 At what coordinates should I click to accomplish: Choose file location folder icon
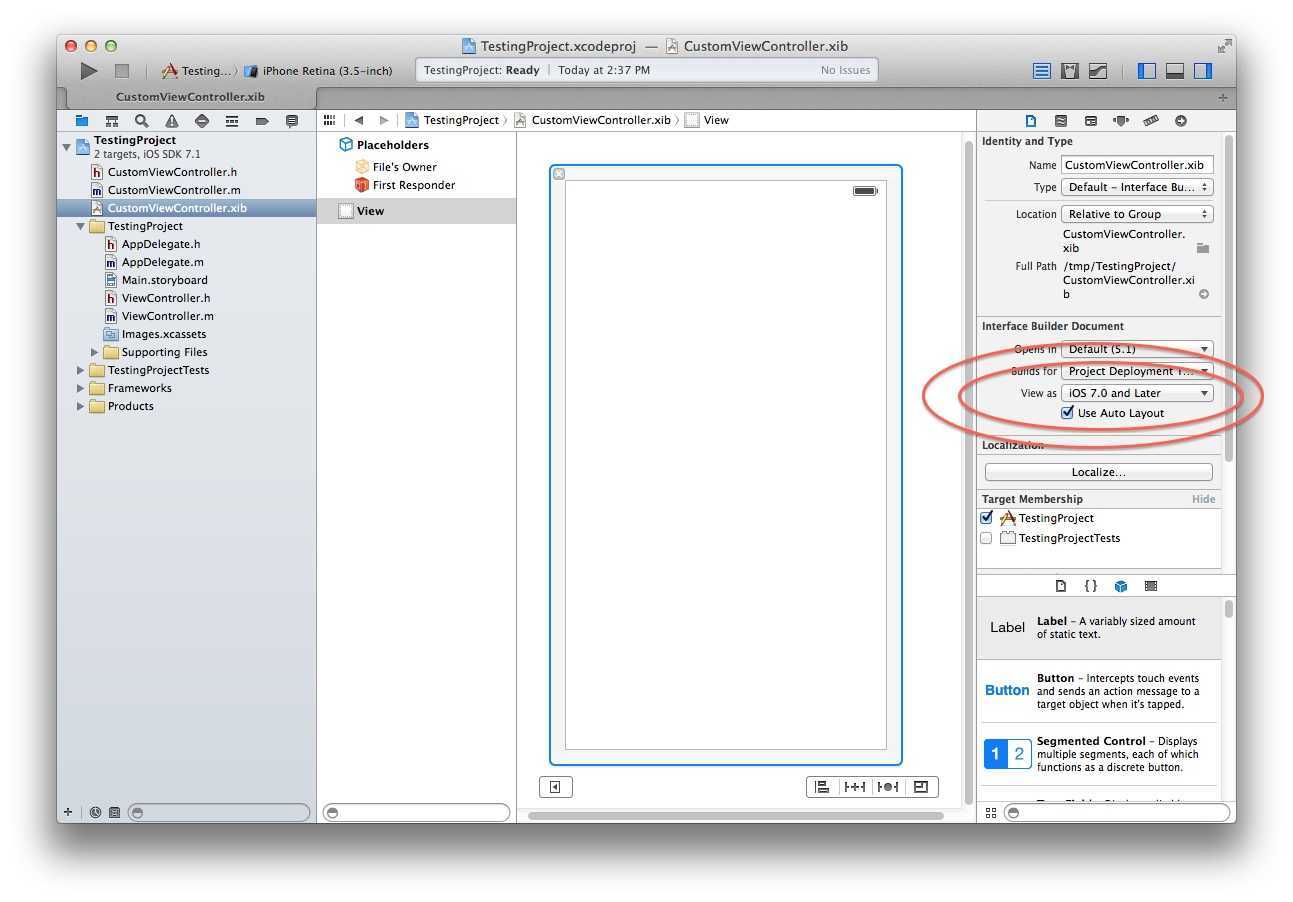[x=1203, y=247]
